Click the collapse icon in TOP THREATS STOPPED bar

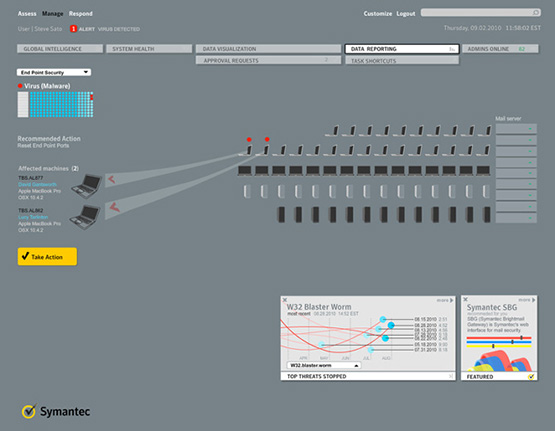click(451, 376)
